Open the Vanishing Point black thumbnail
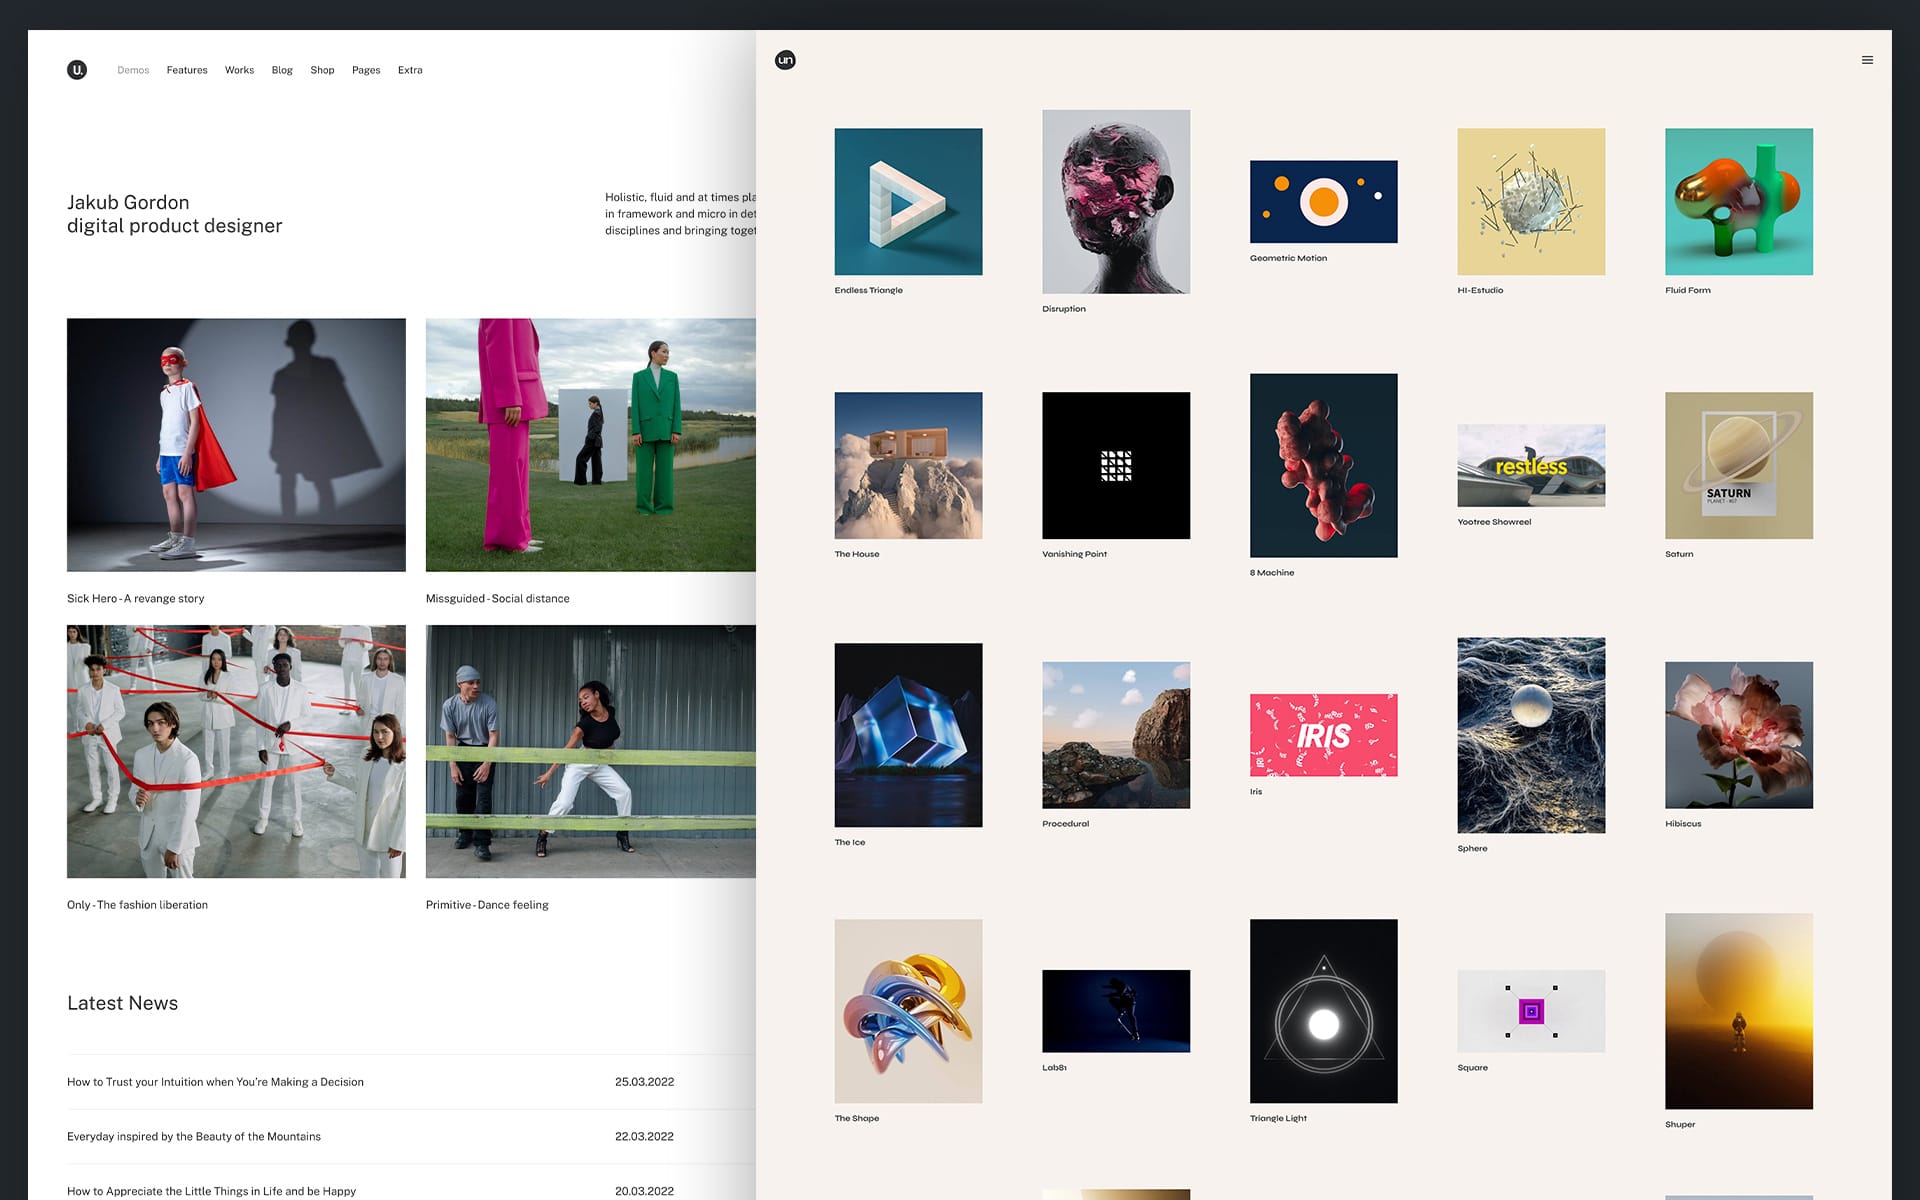This screenshot has height=1200, width=1920. [1116, 465]
